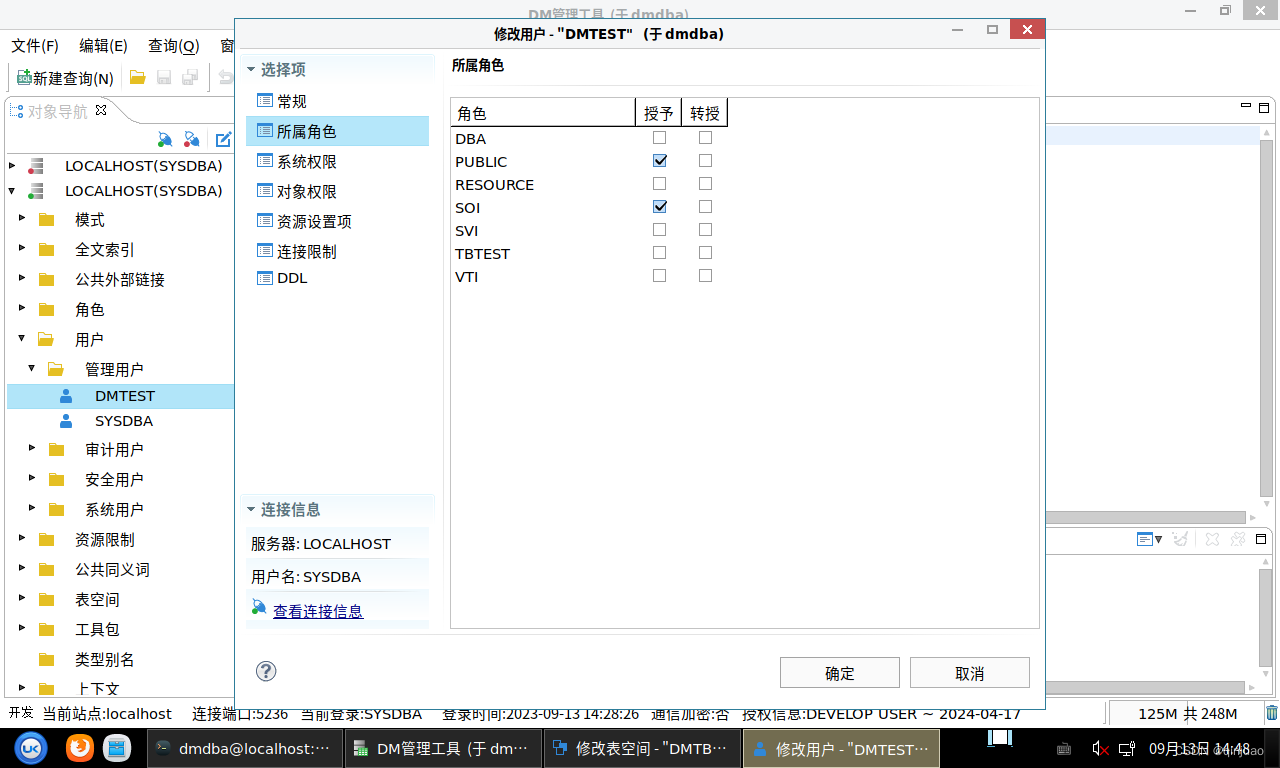The height and width of the screenshot is (768, 1280).
Task: Select 对象权限 in the options list
Action: (337, 191)
